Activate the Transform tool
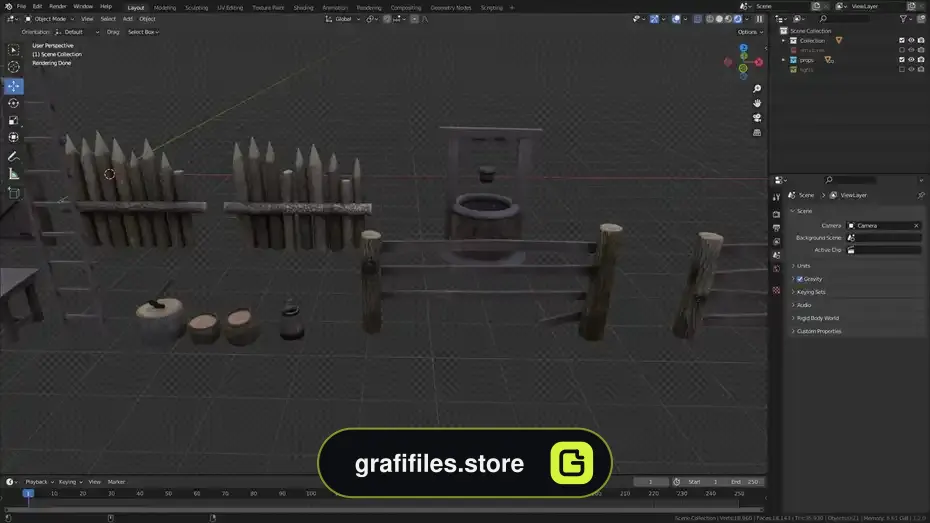This screenshot has width=930, height=523. coord(13,138)
